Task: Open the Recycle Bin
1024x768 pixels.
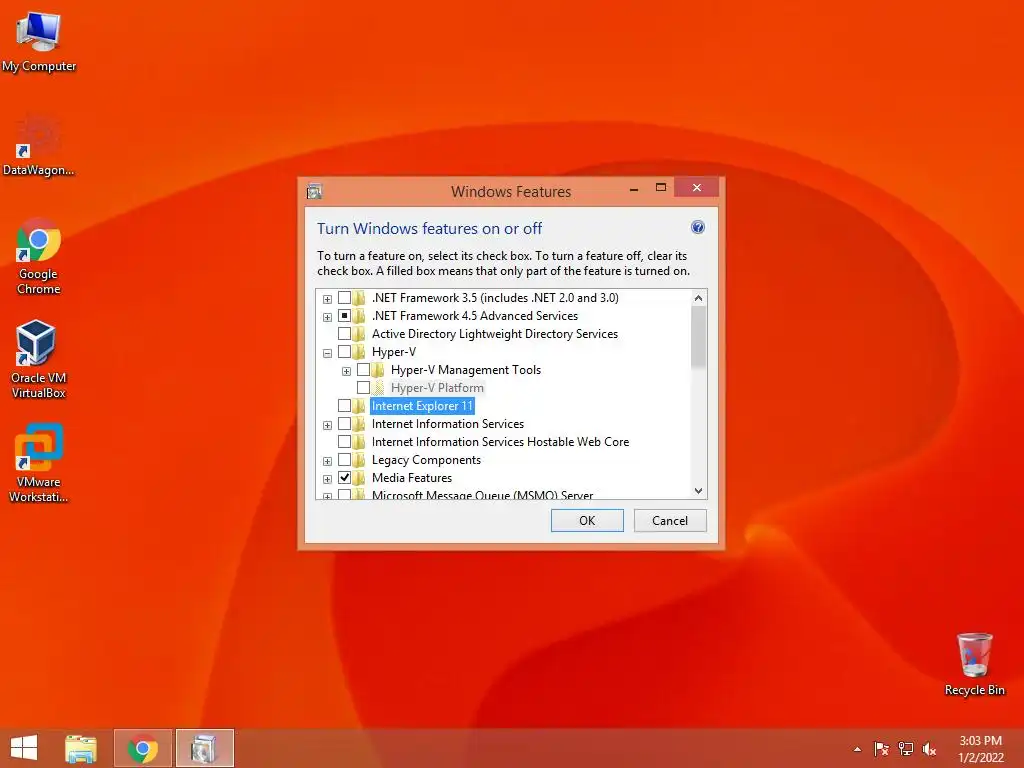Action: pos(974,664)
